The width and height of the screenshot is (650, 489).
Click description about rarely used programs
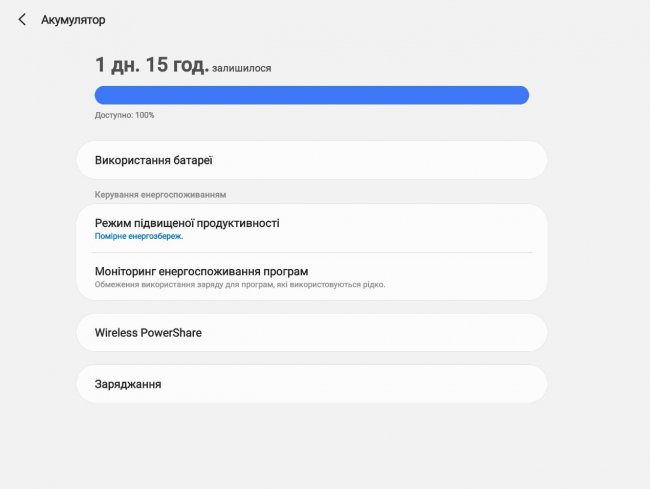pyautogui.click(x=240, y=285)
